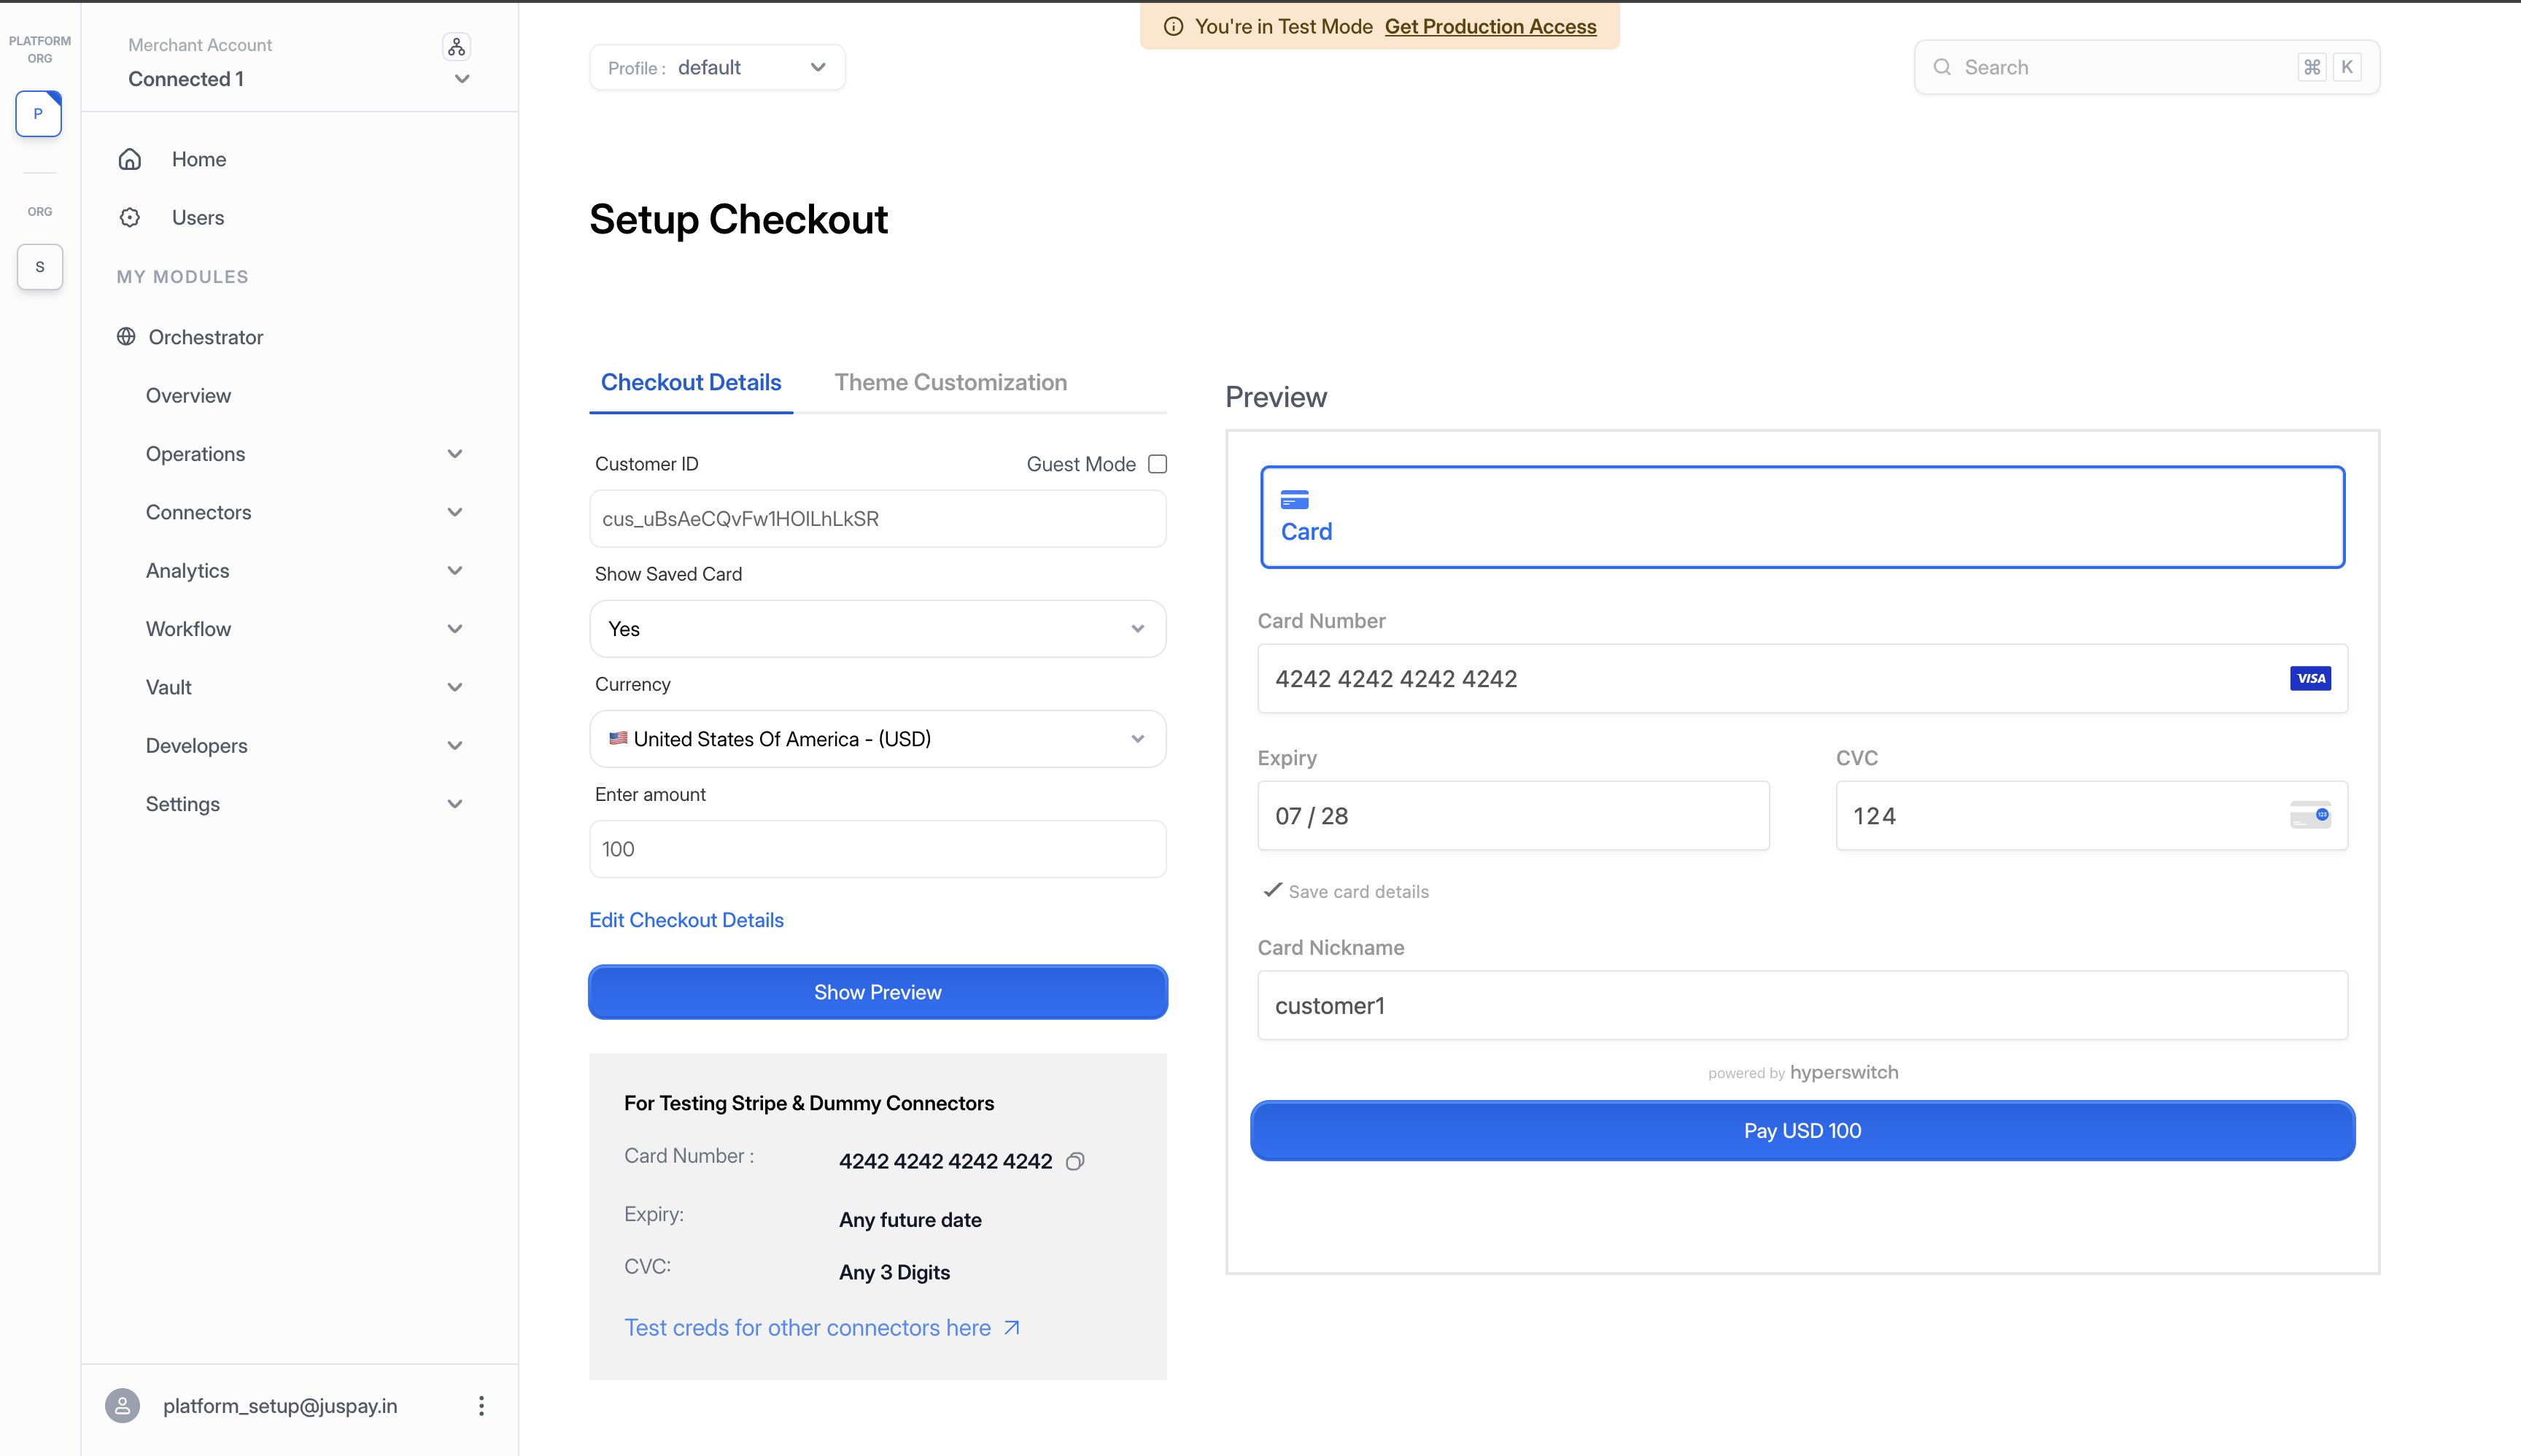Enable the Guest Mode checkbox

coord(1157,463)
